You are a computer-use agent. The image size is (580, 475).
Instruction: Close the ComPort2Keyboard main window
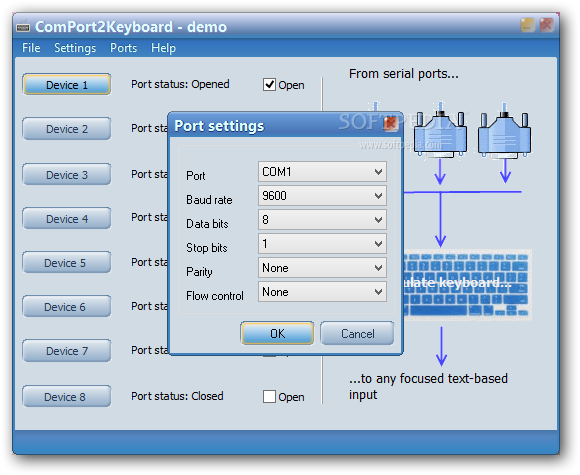pyautogui.click(x=546, y=25)
